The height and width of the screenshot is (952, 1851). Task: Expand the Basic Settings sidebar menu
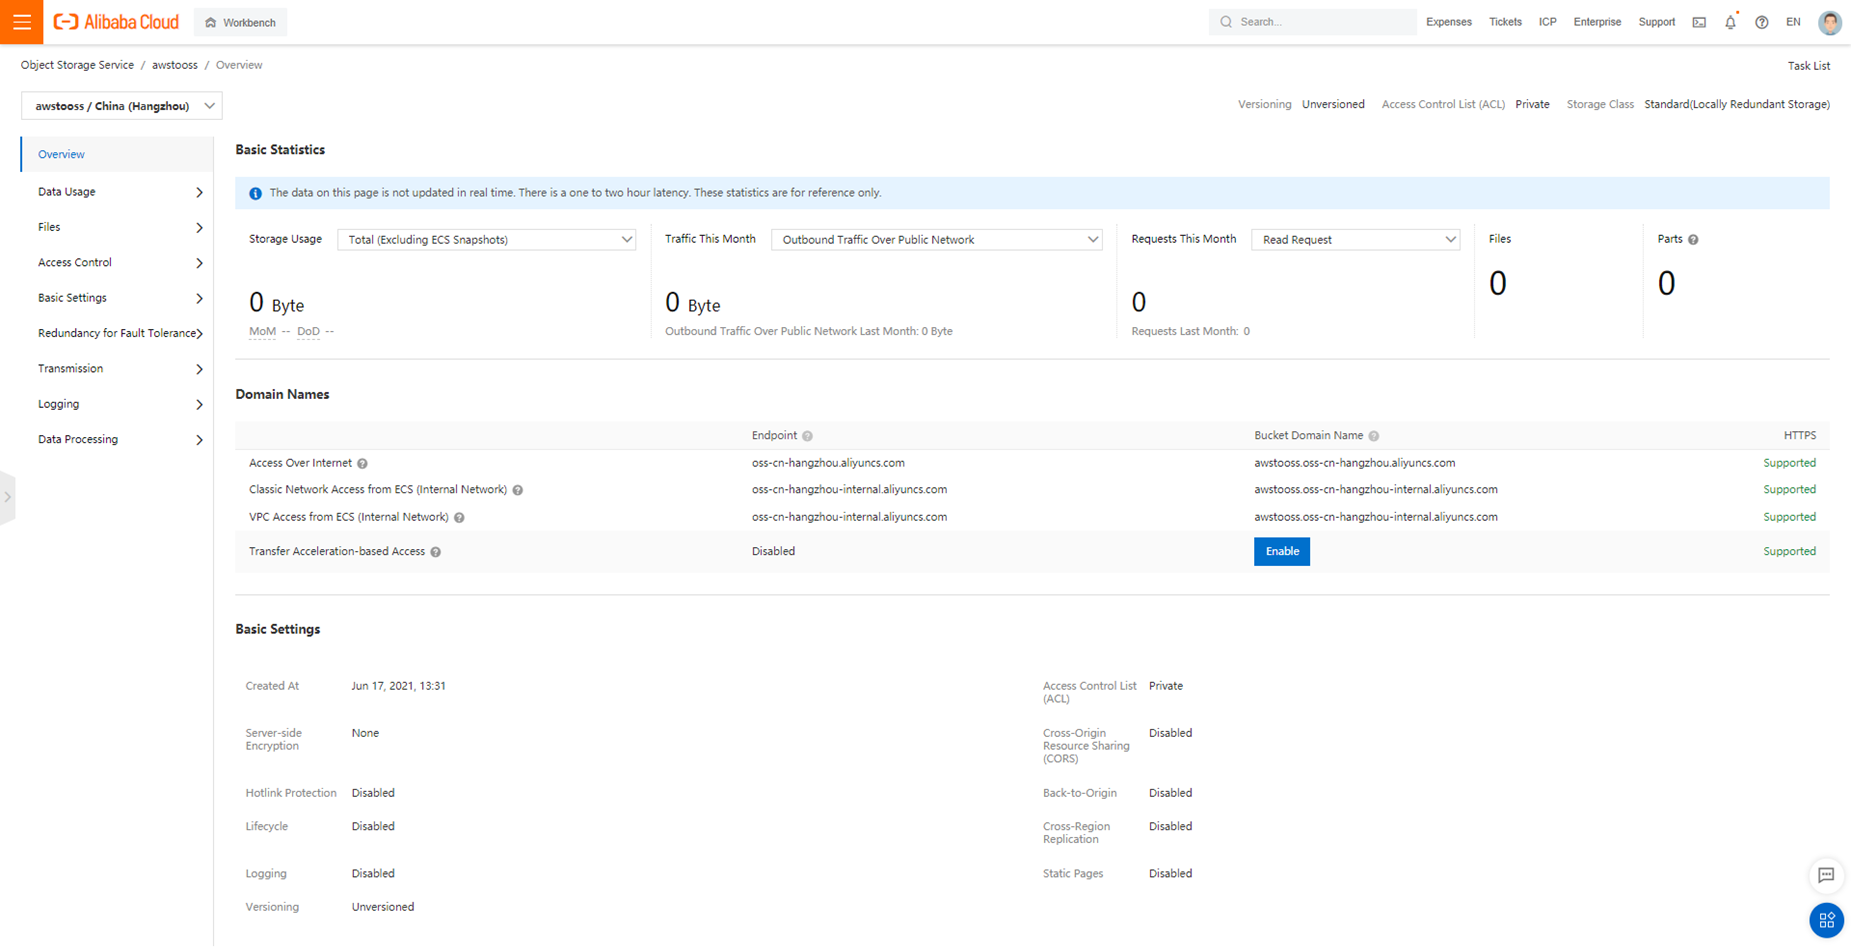click(x=118, y=298)
